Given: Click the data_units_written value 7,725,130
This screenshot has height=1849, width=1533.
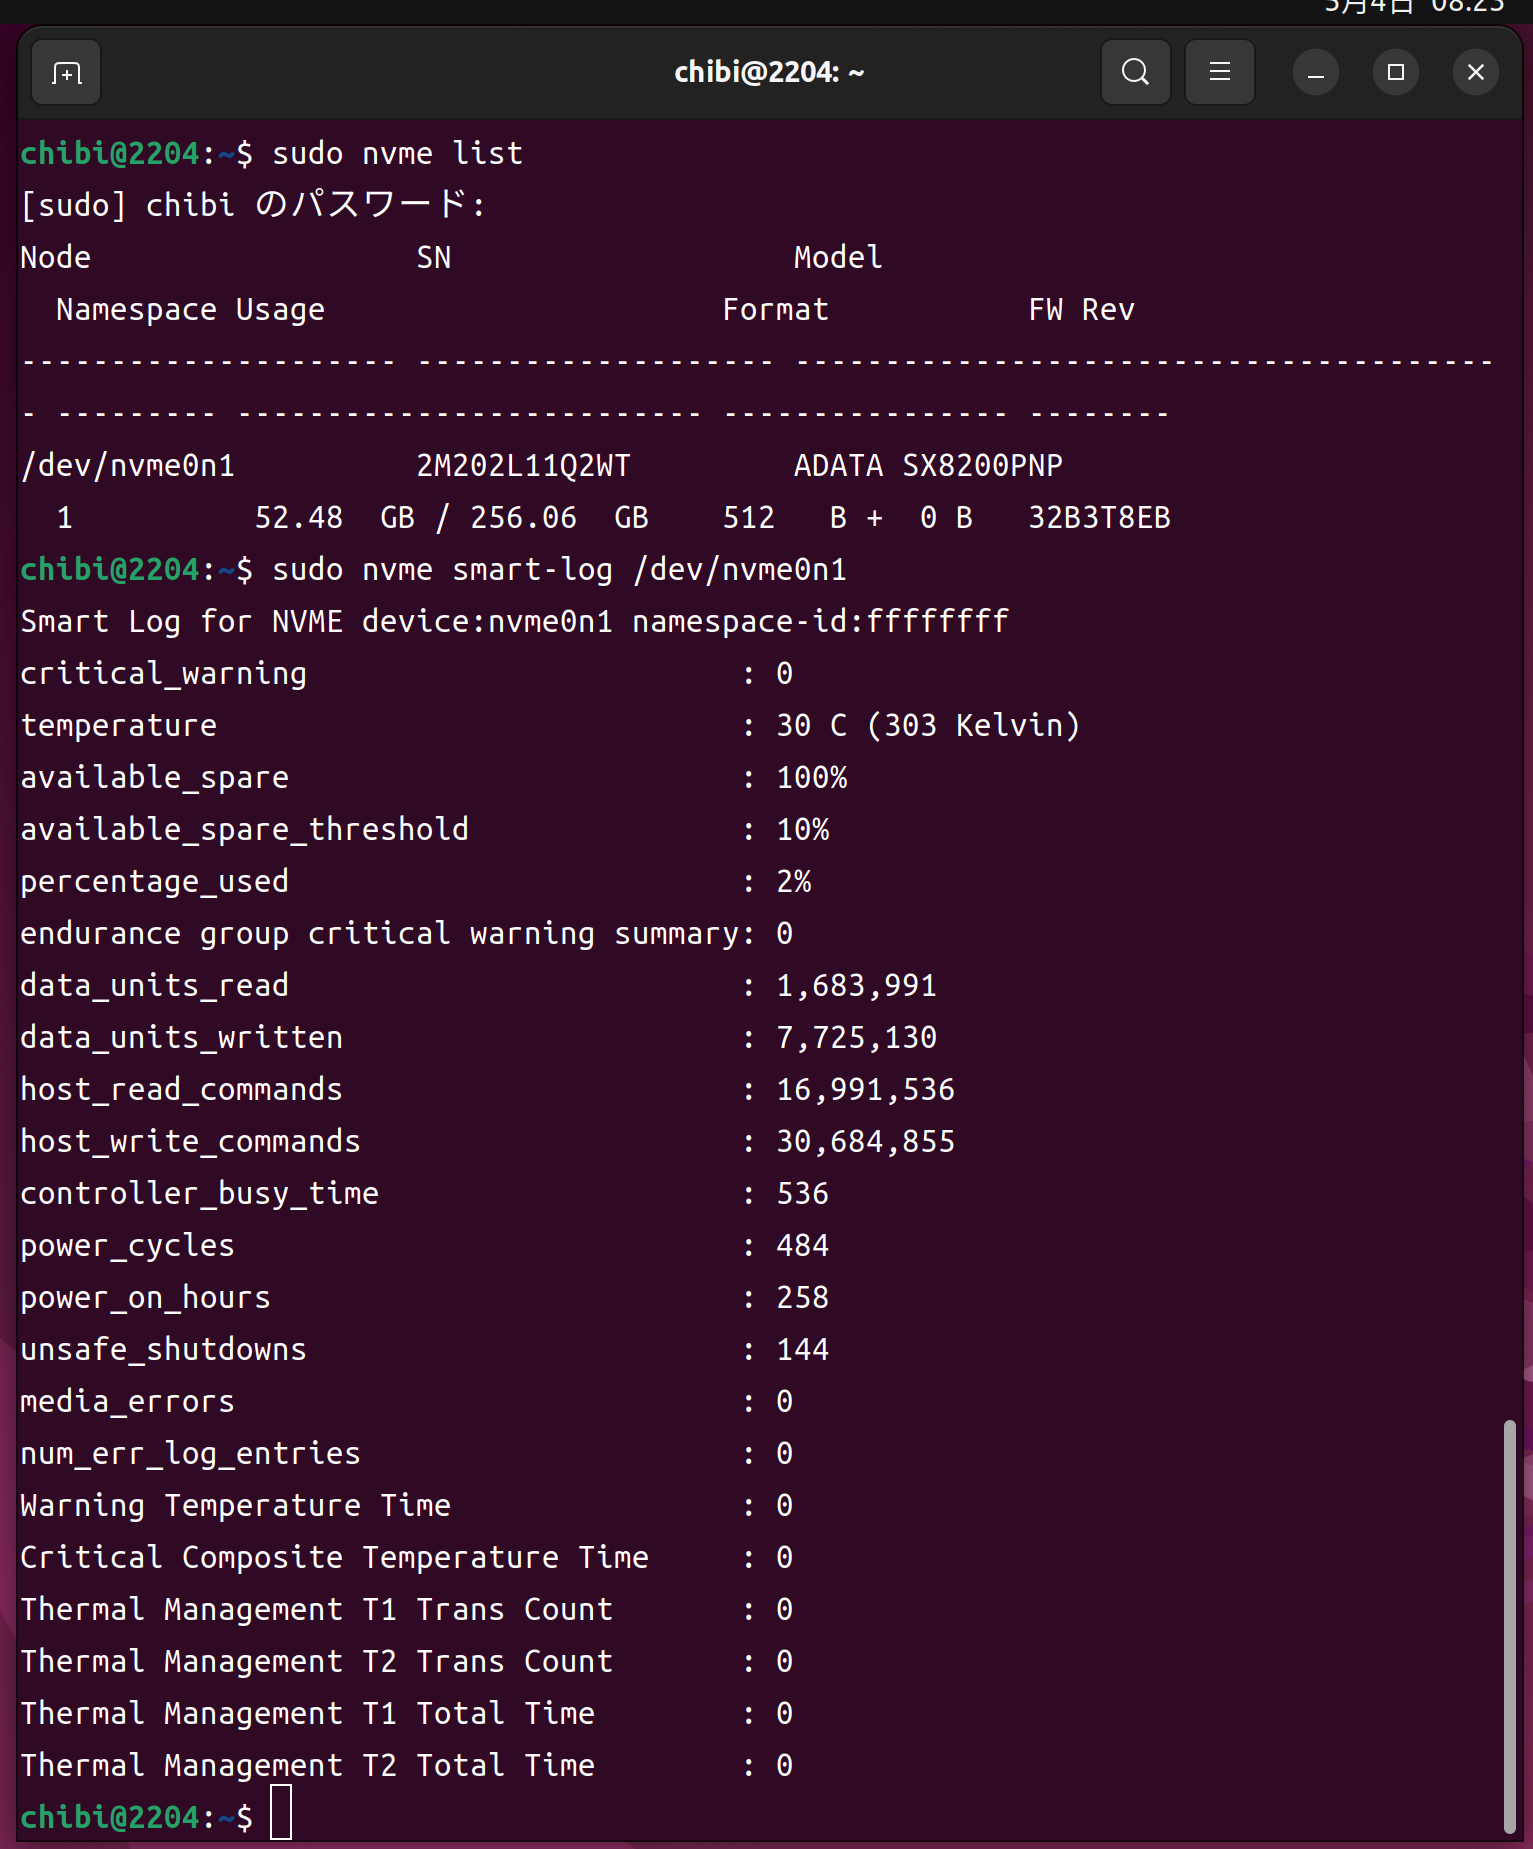Looking at the screenshot, I should point(856,1038).
